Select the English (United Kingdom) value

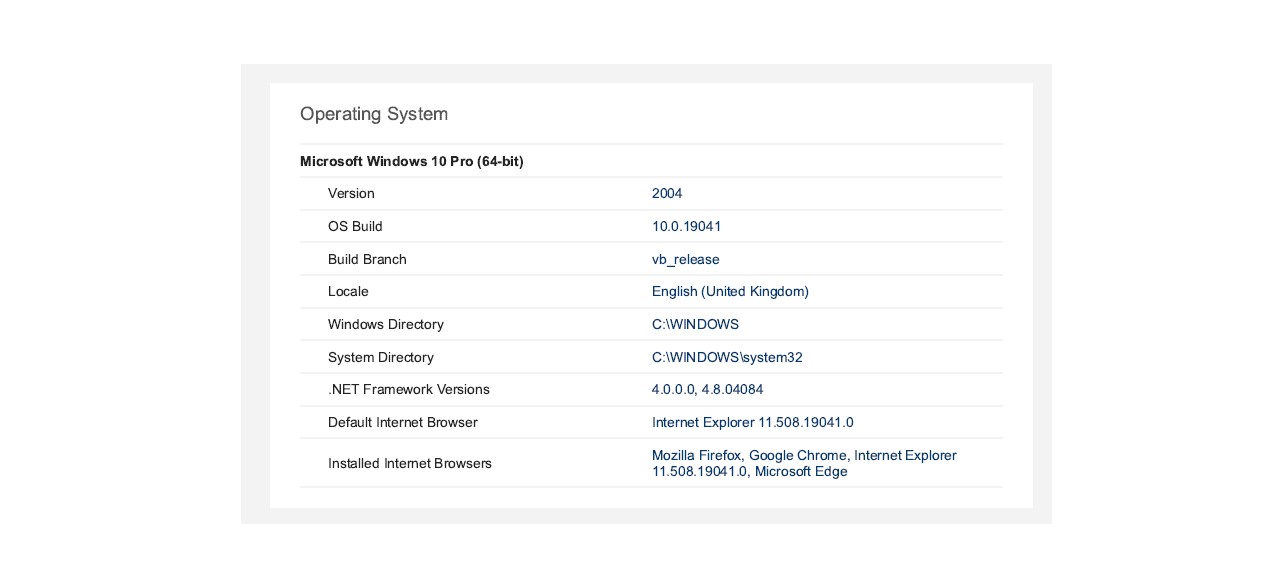click(730, 291)
